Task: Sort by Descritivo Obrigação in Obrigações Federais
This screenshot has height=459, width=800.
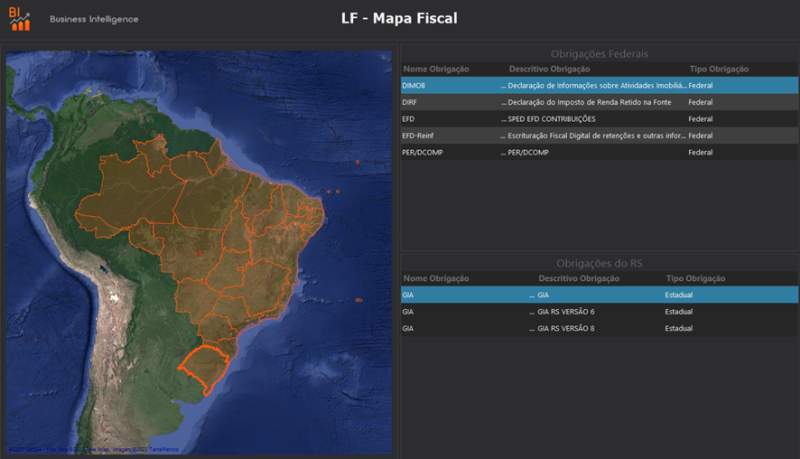Action: [x=549, y=69]
